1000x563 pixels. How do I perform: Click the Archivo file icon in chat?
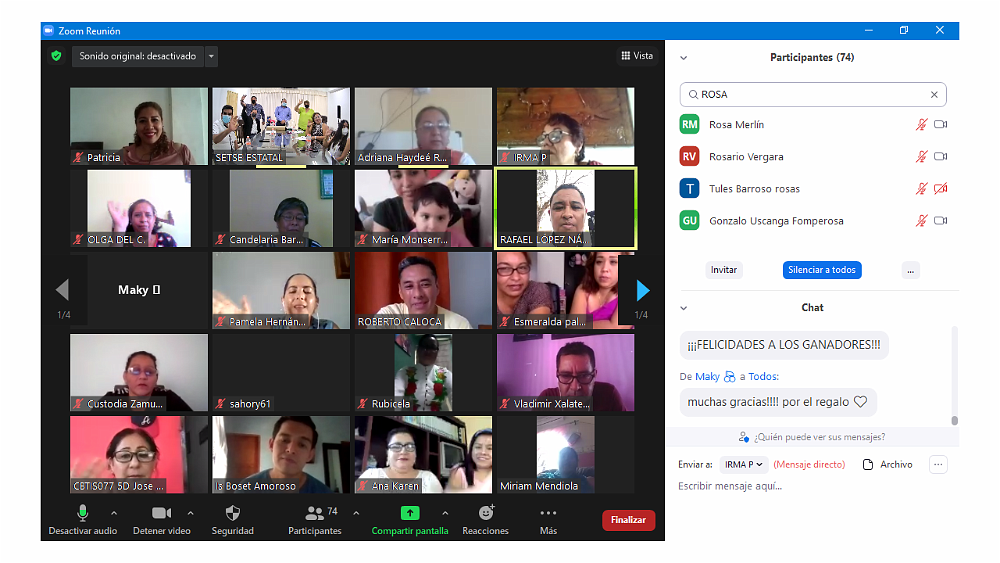point(868,465)
